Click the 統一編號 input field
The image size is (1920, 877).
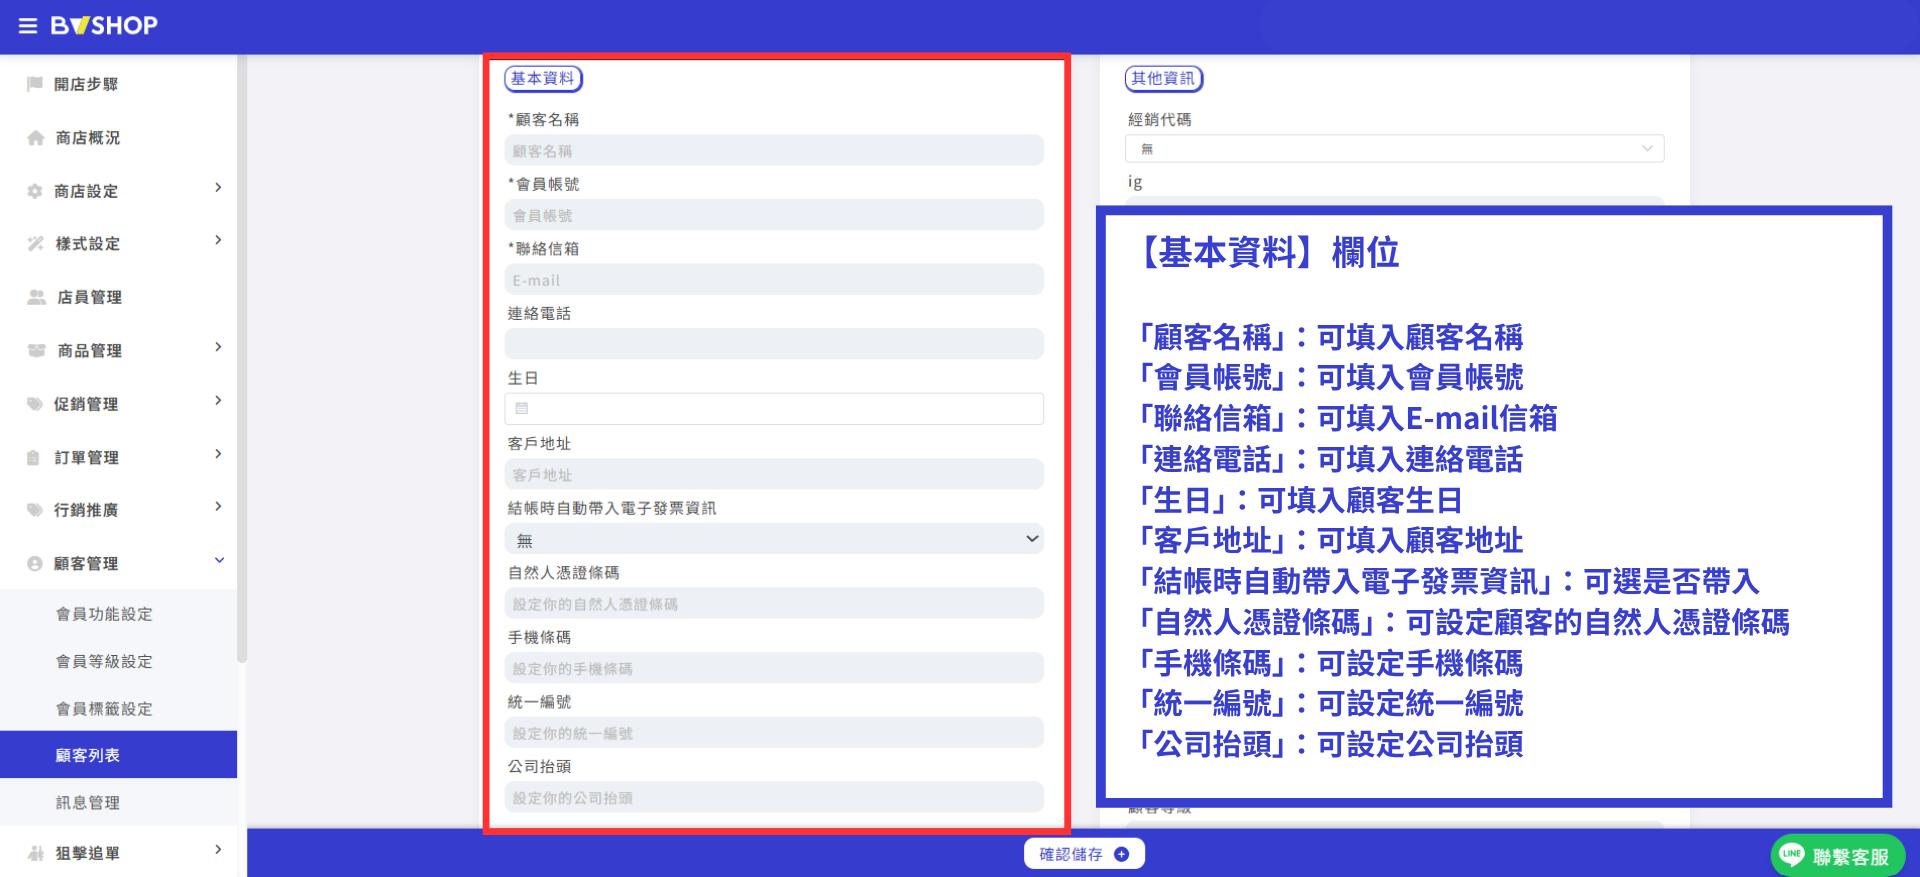point(774,733)
